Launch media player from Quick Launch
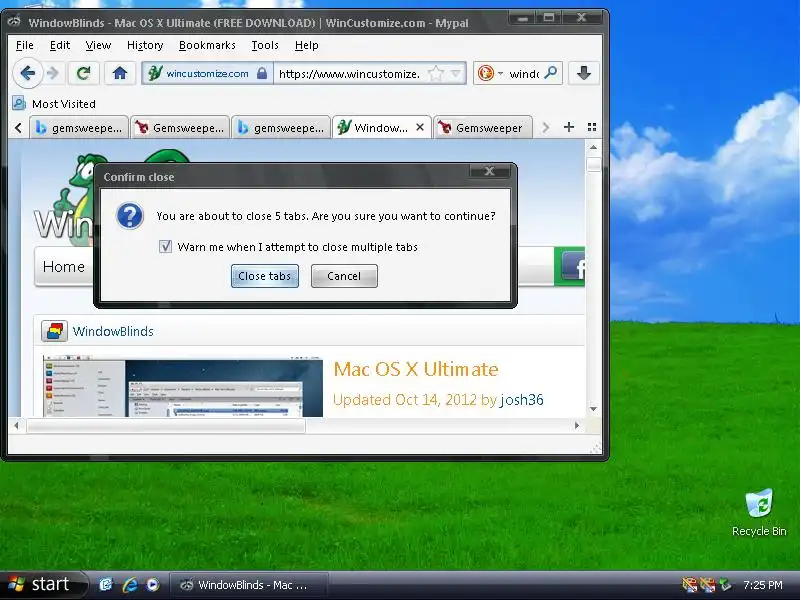 click(153, 585)
